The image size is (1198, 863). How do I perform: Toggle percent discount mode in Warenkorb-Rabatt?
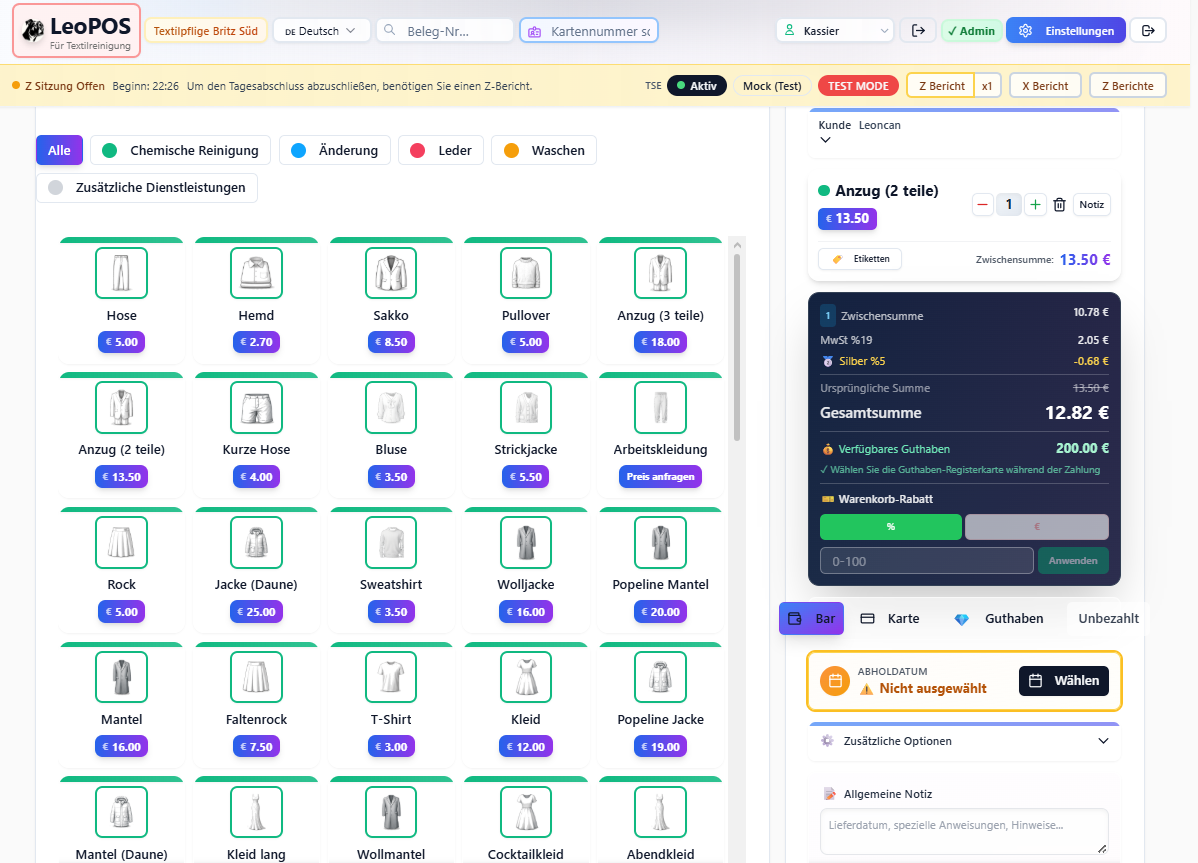coord(890,527)
